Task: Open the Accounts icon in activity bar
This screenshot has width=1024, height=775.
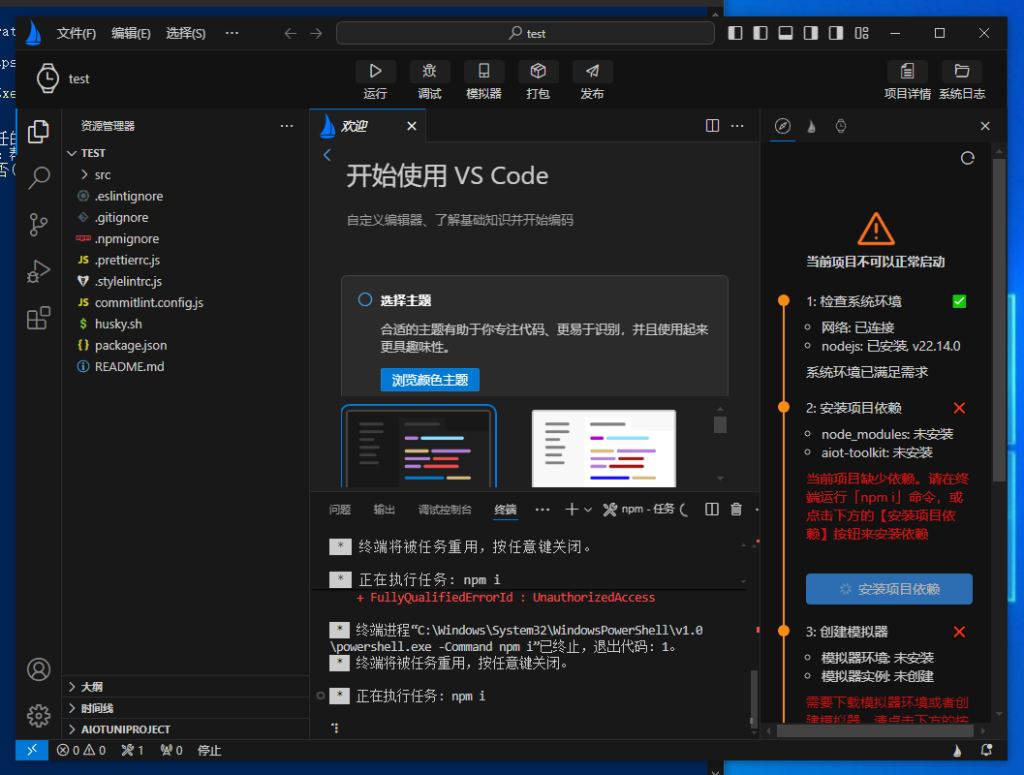Action: [x=39, y=669]
